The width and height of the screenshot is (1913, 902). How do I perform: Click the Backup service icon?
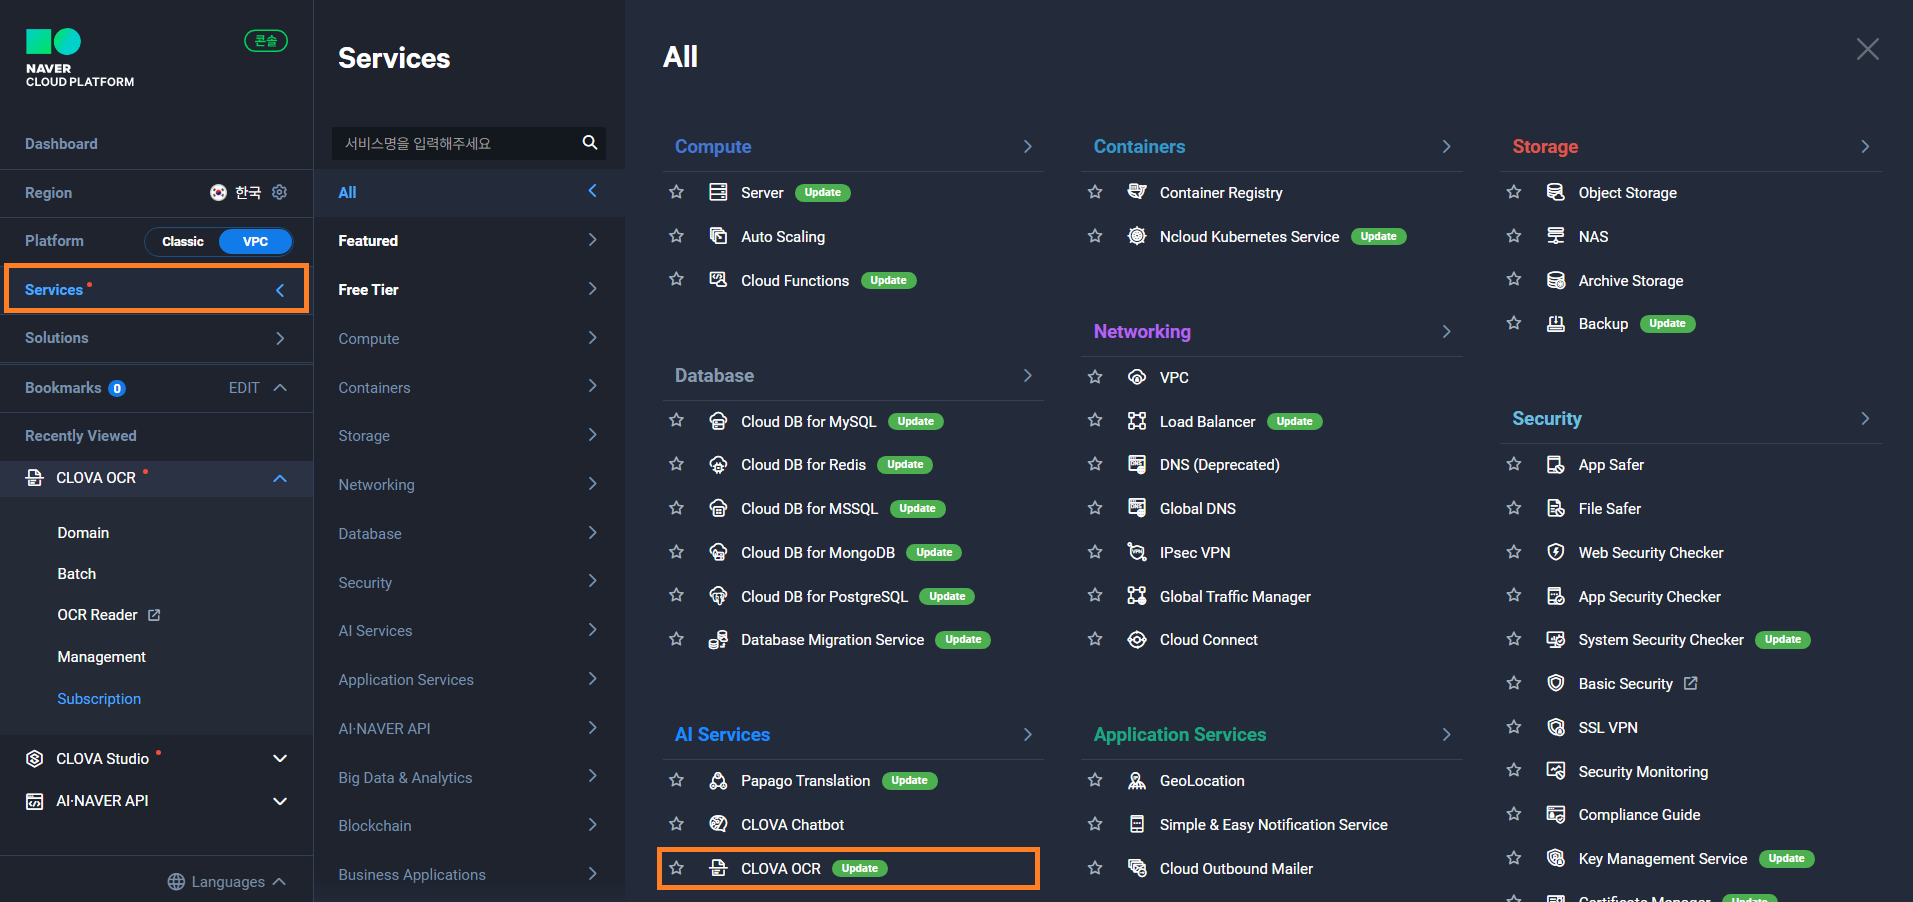pos(1556,323)
